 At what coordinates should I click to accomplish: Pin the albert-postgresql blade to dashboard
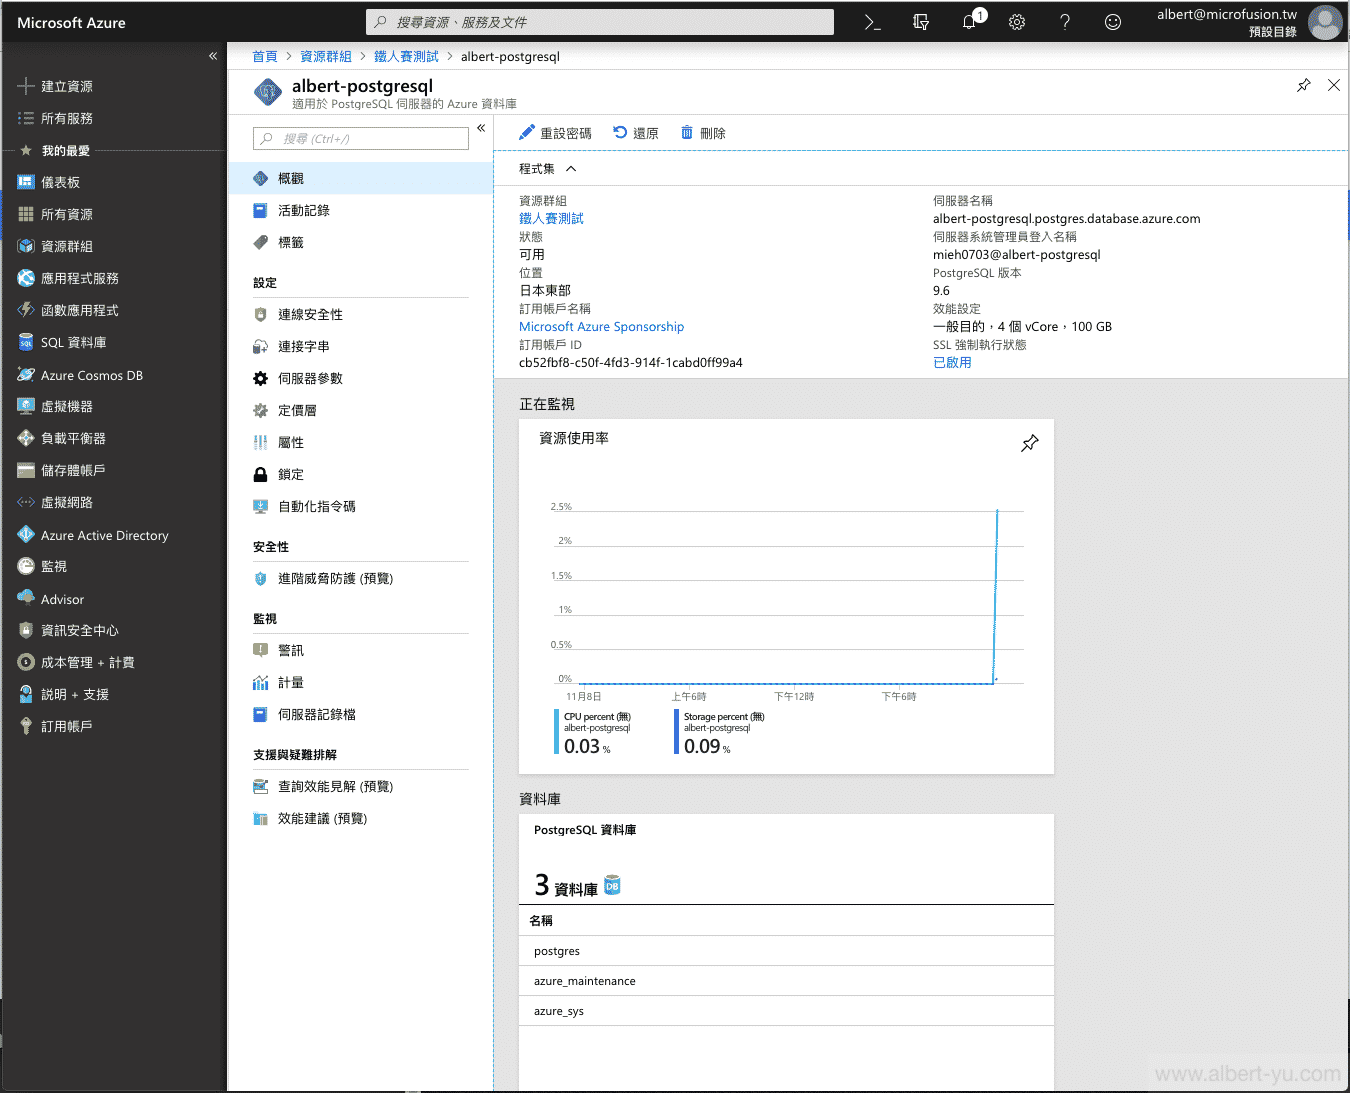[1304, 85]
